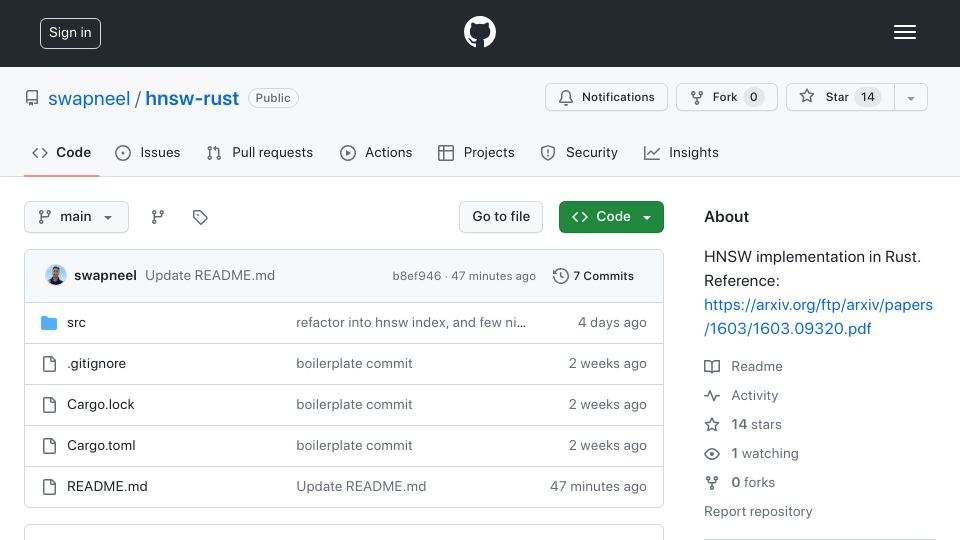The image size is (960, 540).
Task: Switch to the Code tab
Action: tap(61, 152)
